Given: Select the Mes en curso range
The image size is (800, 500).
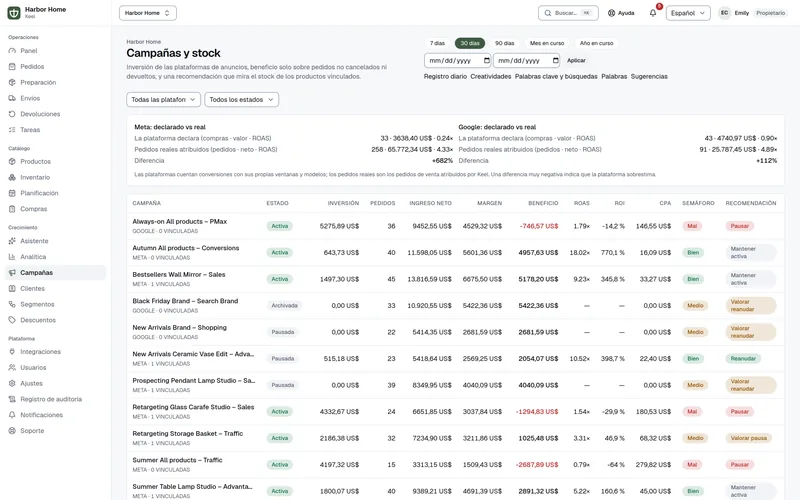Looking at the screenshot, I should coord(547,43).
